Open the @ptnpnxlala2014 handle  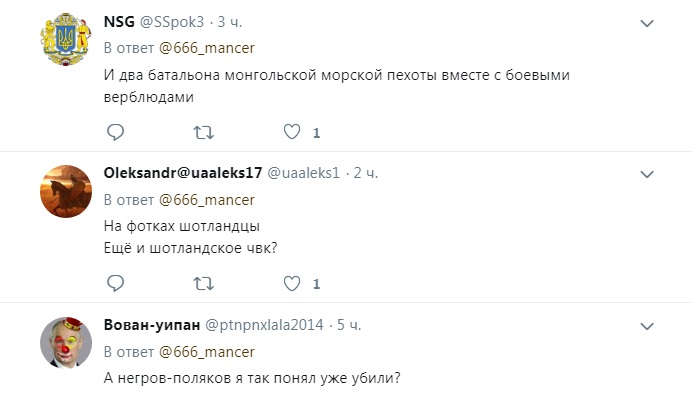264,325
